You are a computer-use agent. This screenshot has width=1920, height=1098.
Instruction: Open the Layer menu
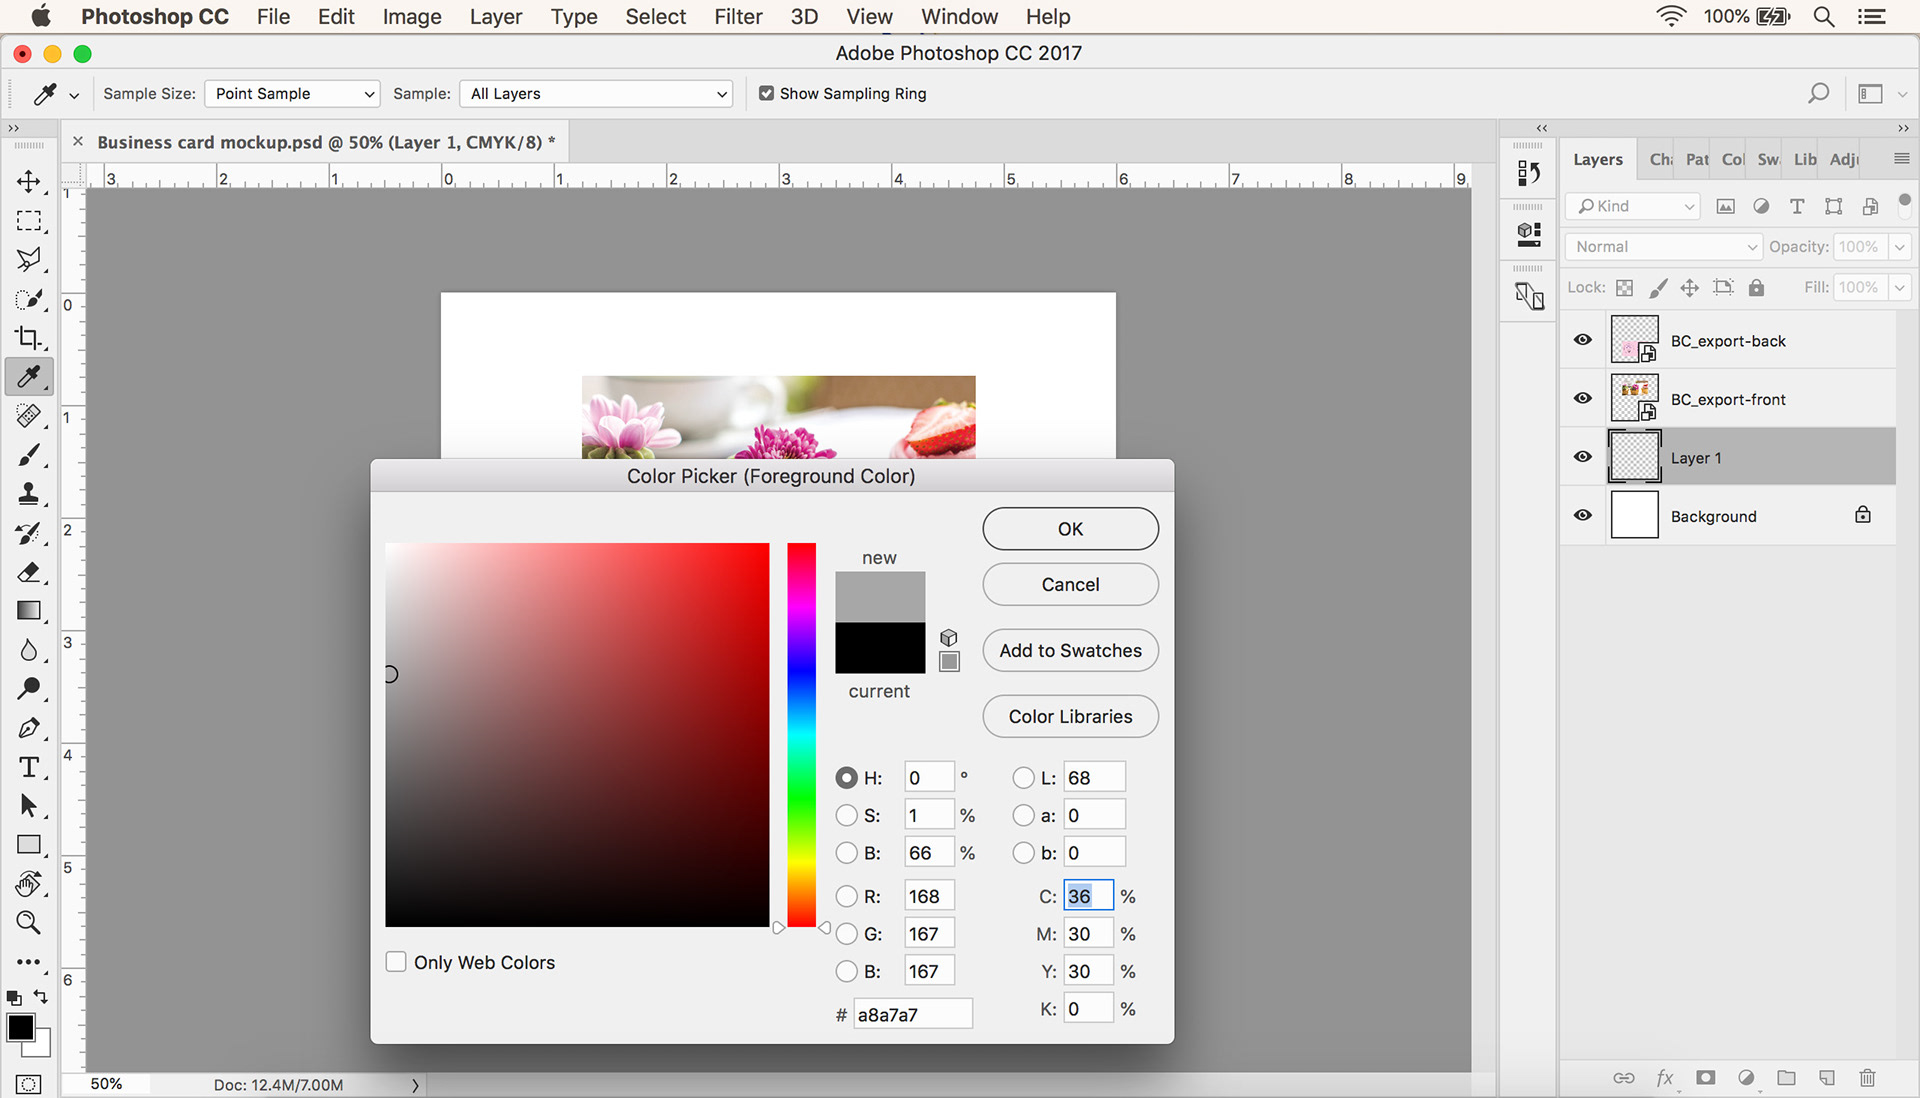pos(496,17)
